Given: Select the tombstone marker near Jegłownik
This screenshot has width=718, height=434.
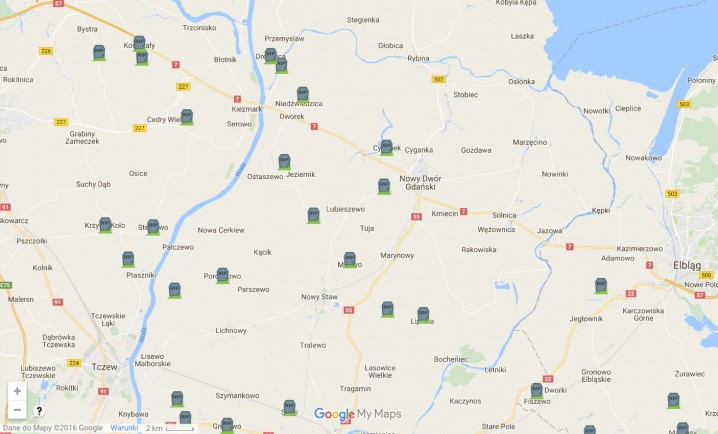Looking at the screenshot, I should [601, 286].
